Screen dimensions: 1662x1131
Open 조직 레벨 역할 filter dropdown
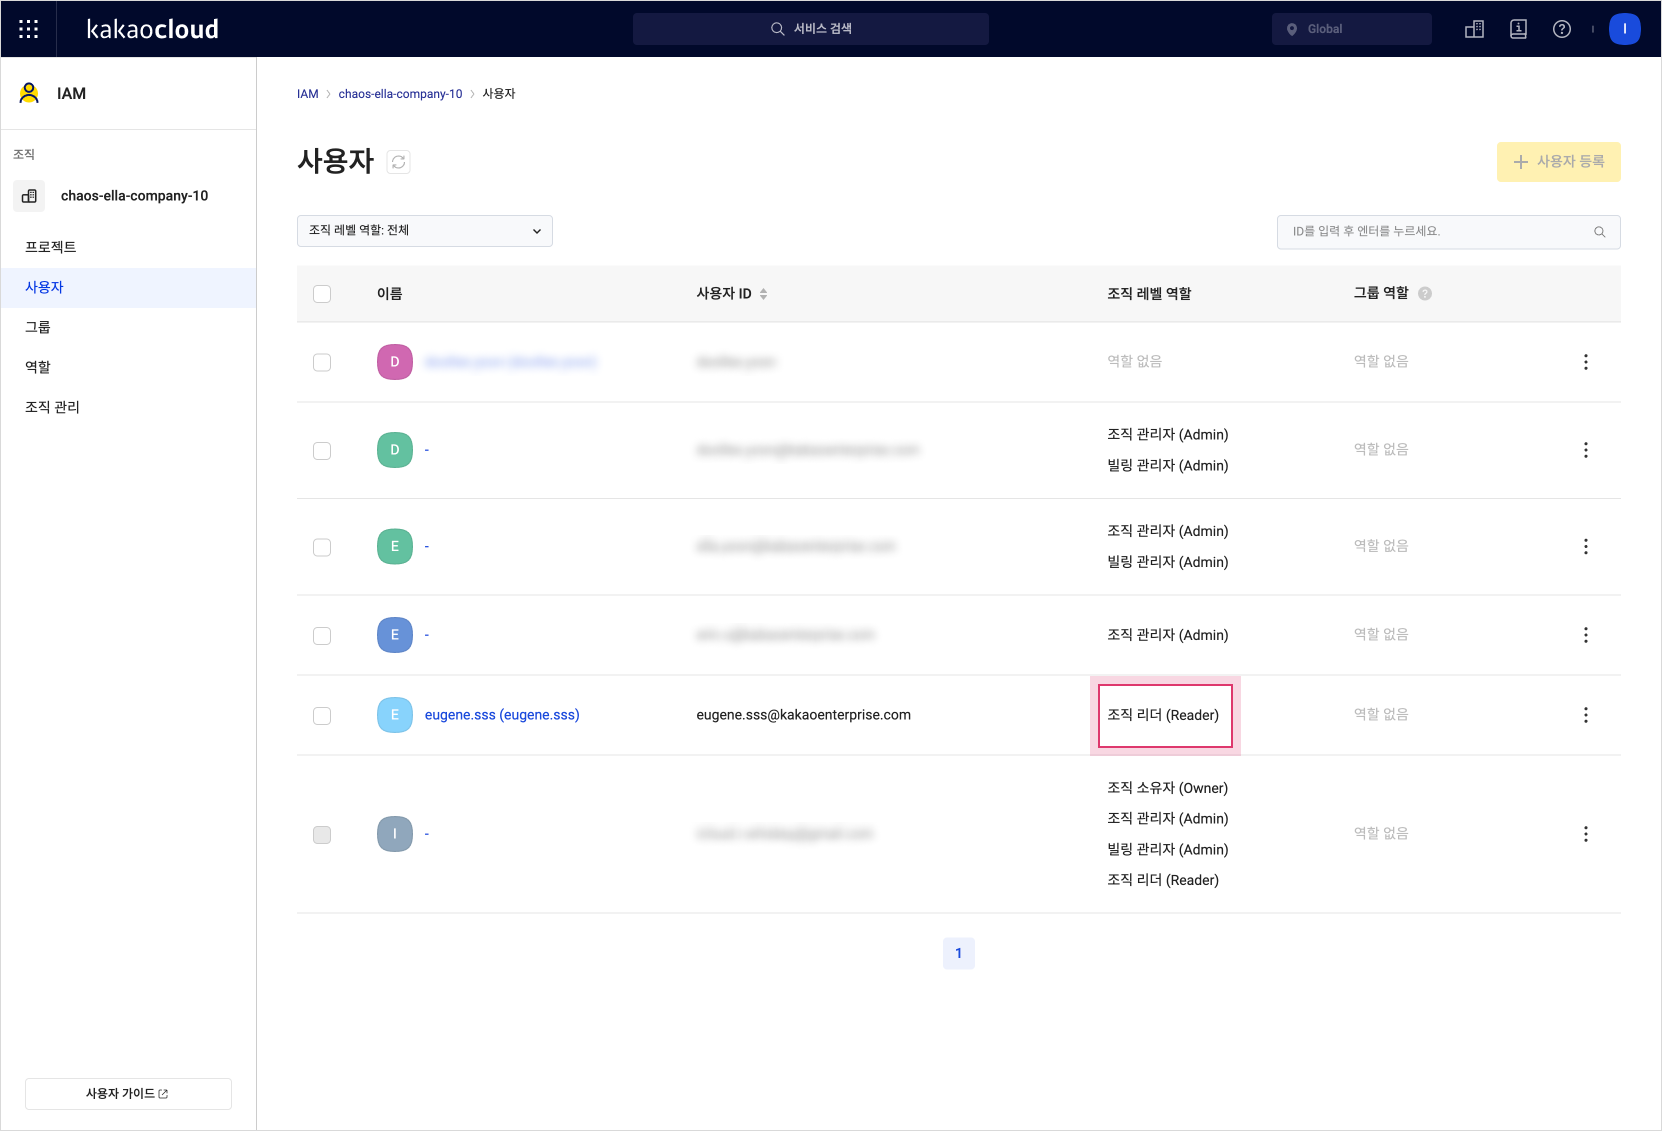425,231
